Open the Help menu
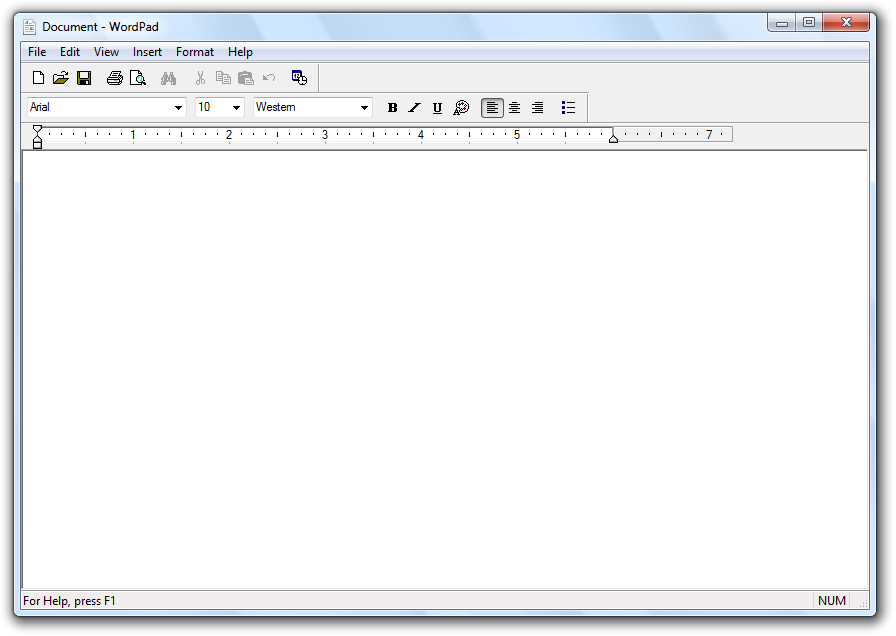The width and height of the screenshot is (896, 636). 240,52
